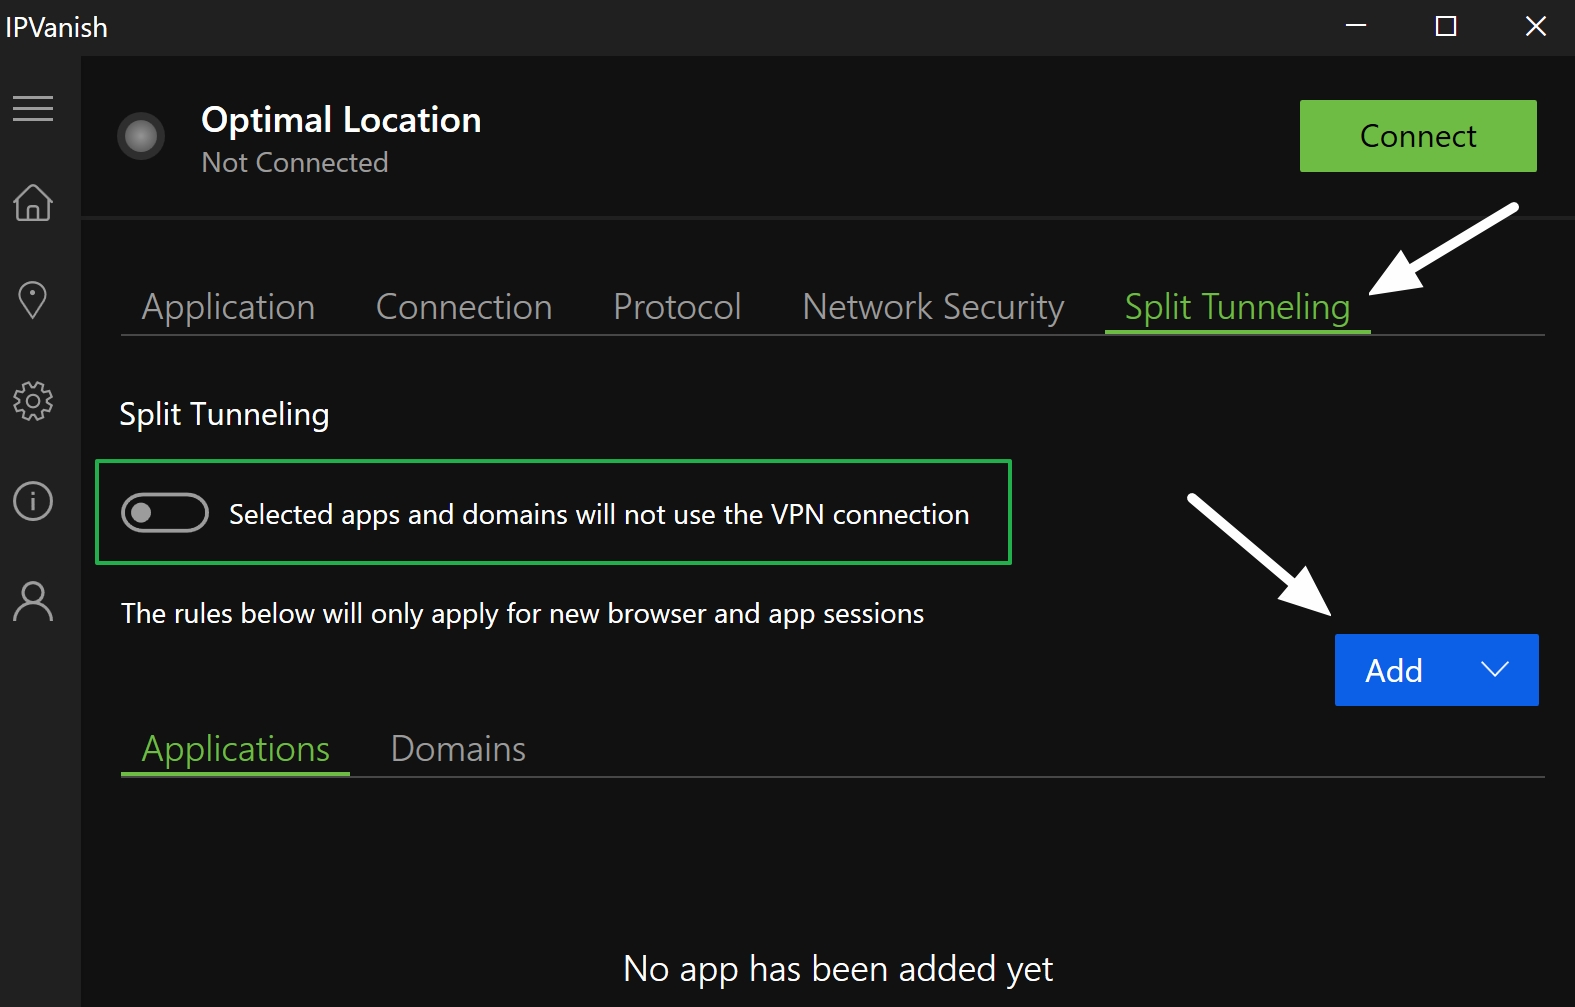Click the blue Add button
The height and width of the screenshot is (1007, 1575).
click(1394, 670)
